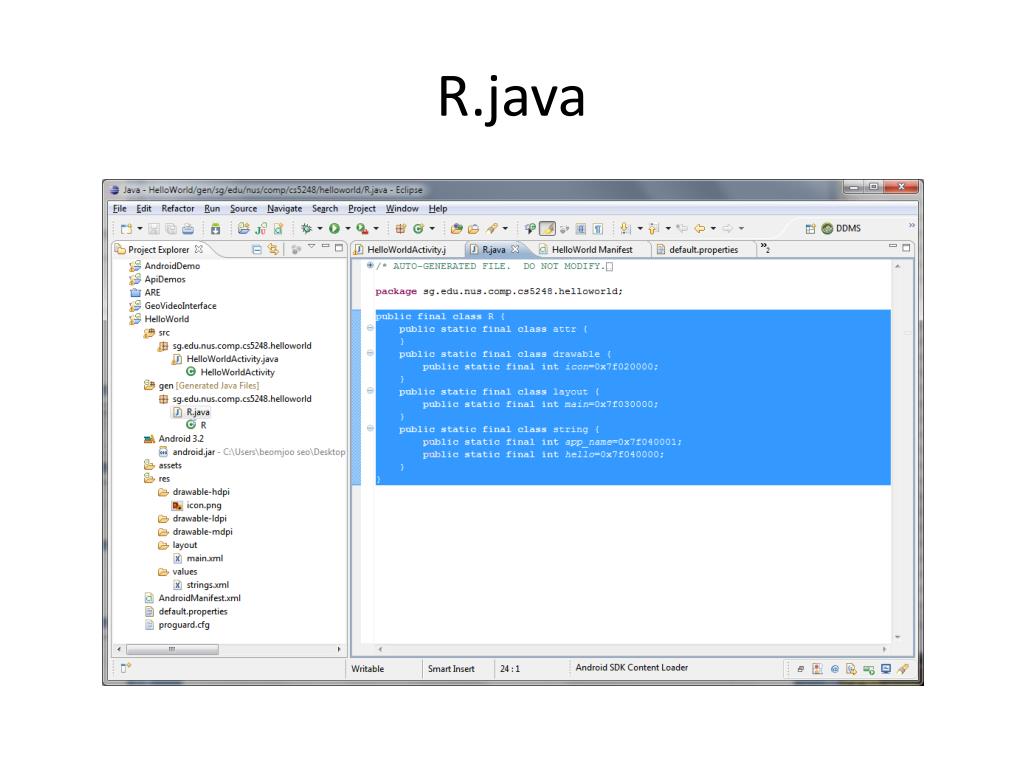Open the Run button dropdown arrow
This screenshot has width=1024, height=768.
(347, 228)
